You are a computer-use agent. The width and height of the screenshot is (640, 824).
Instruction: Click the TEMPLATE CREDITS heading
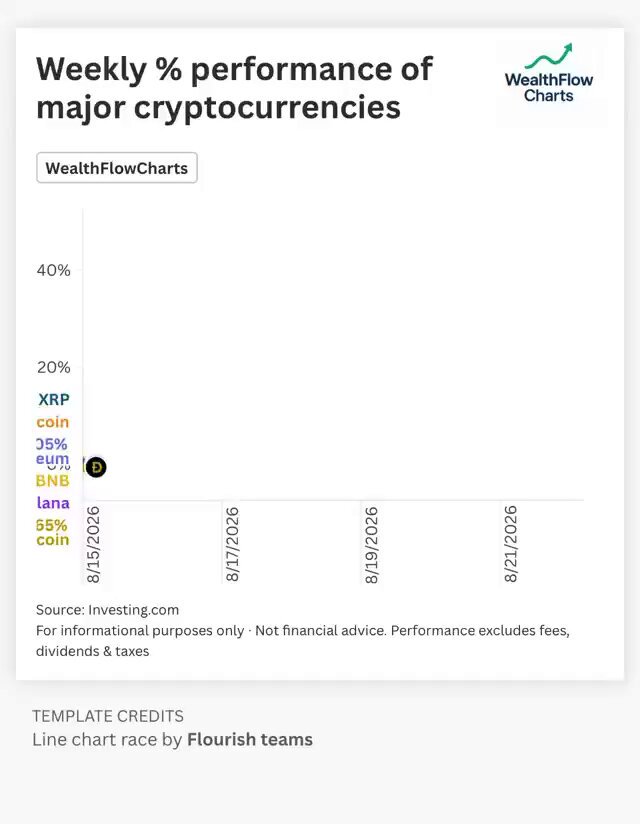pyautogui.click(x=108, y=716)
